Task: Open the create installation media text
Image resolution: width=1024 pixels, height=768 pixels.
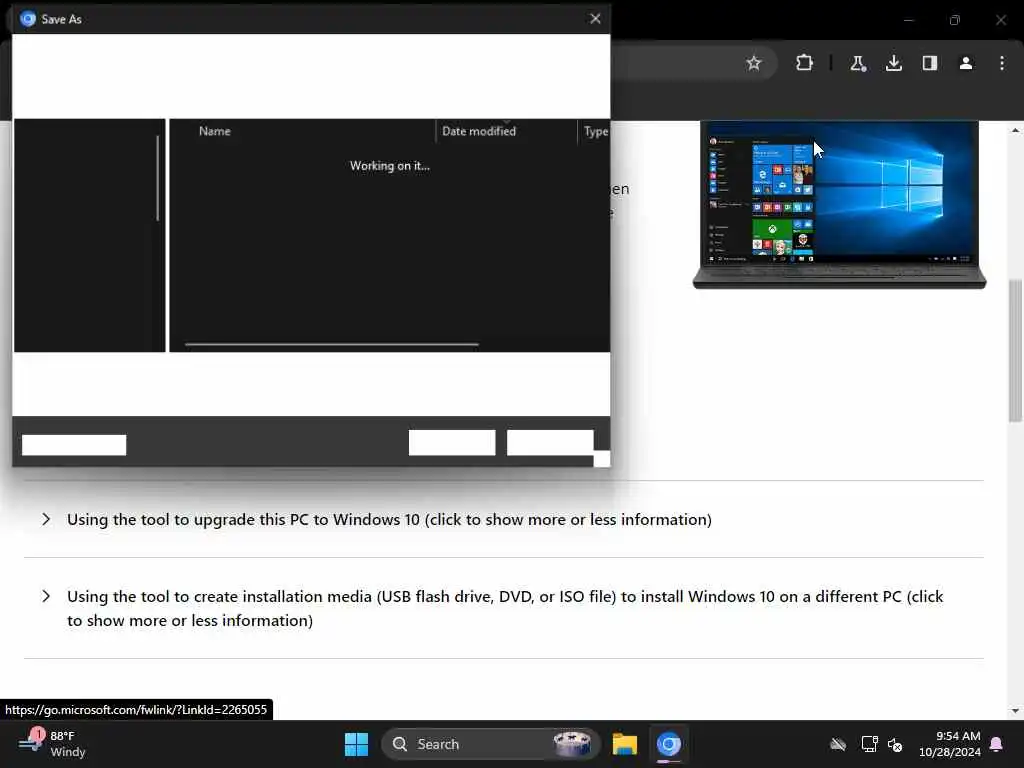Action: click(505, 608)
